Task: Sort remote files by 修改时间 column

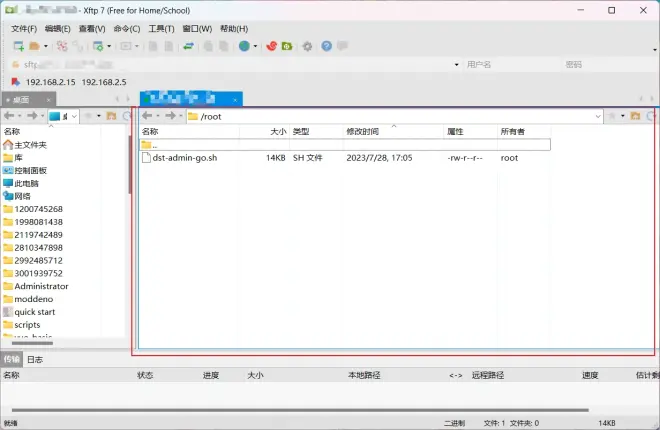Action: 394,132
